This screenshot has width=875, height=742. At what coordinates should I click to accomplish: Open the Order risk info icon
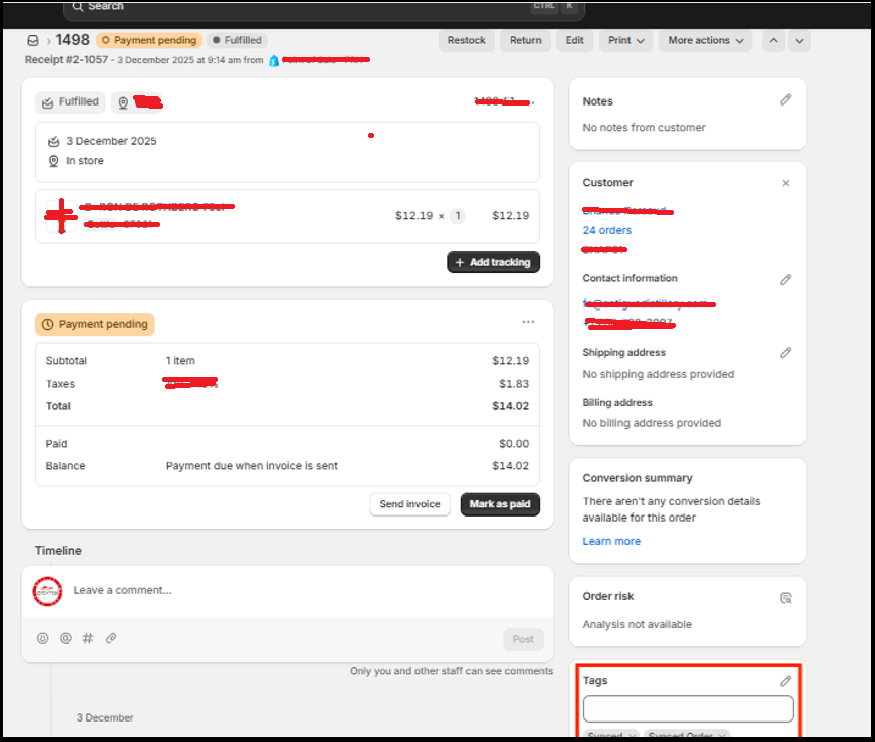[786, 597]
